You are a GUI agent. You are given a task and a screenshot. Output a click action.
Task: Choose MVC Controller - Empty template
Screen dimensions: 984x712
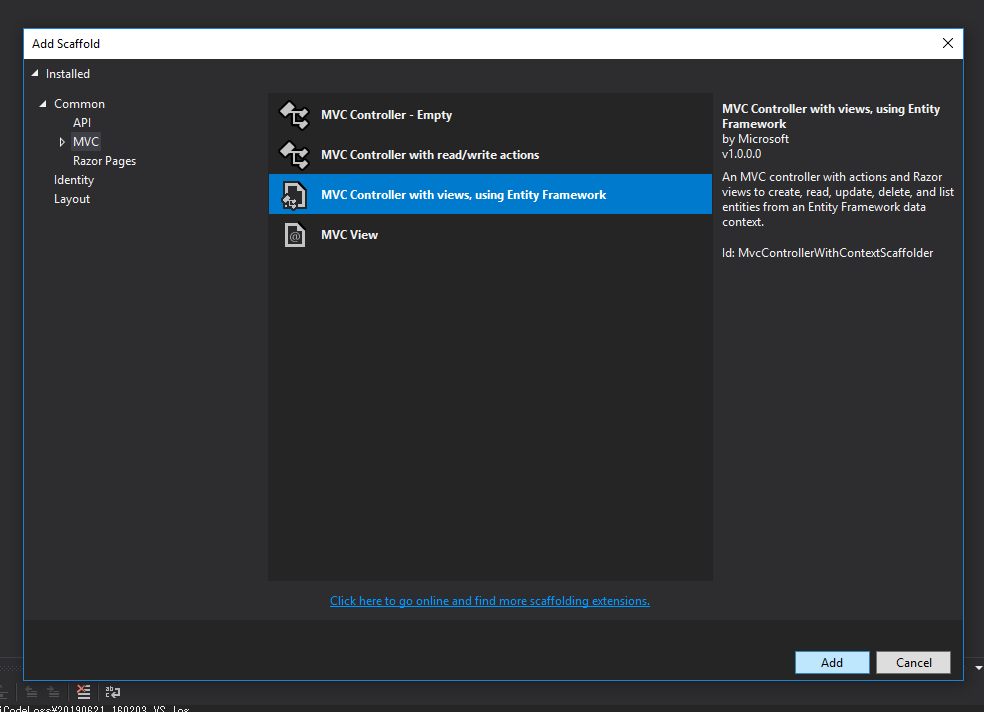click(490, 115)
